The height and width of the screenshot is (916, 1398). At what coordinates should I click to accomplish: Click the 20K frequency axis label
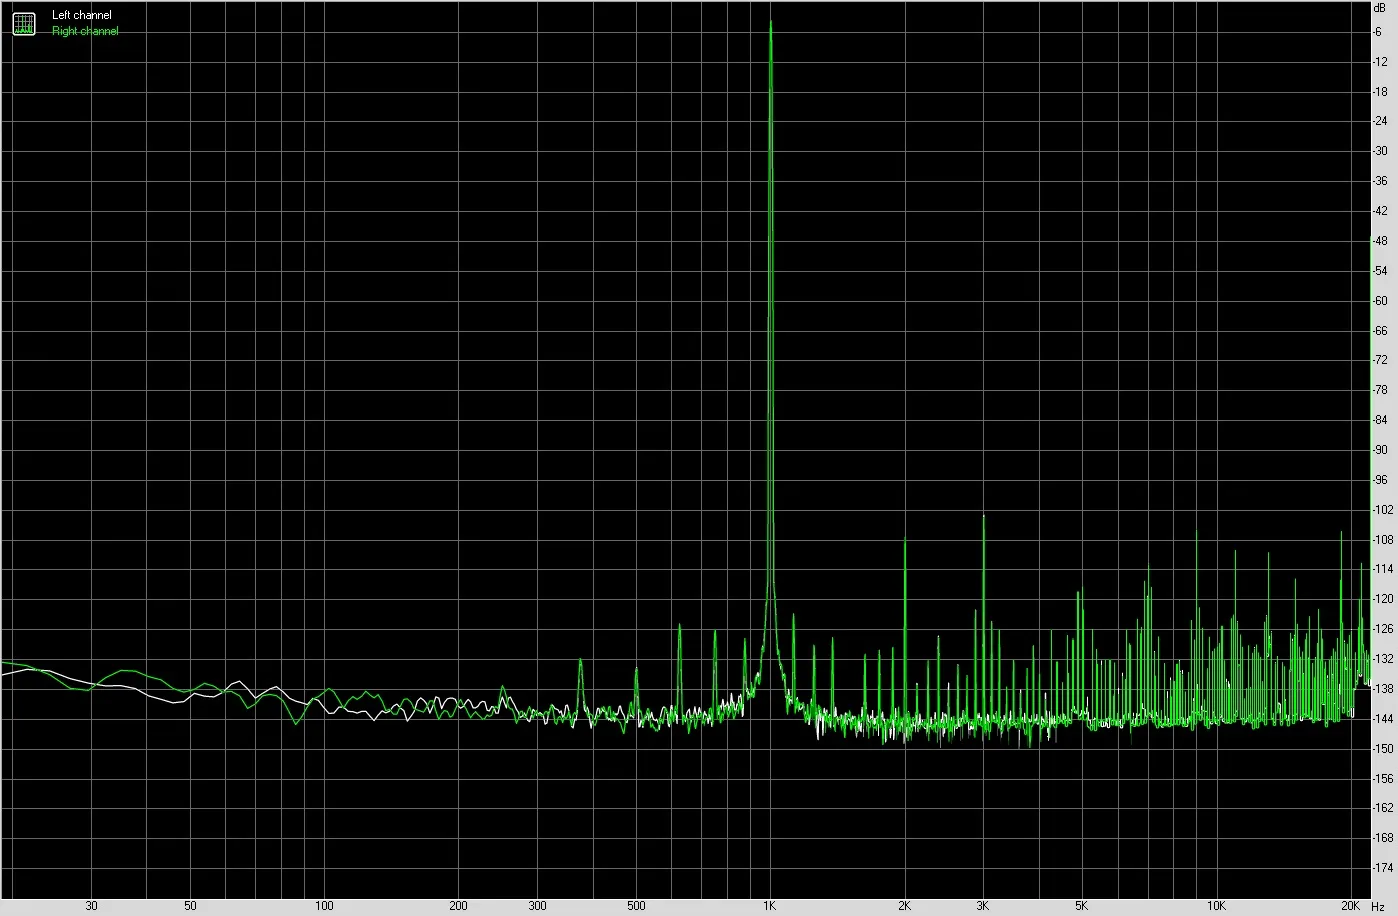pos(1350,906)
